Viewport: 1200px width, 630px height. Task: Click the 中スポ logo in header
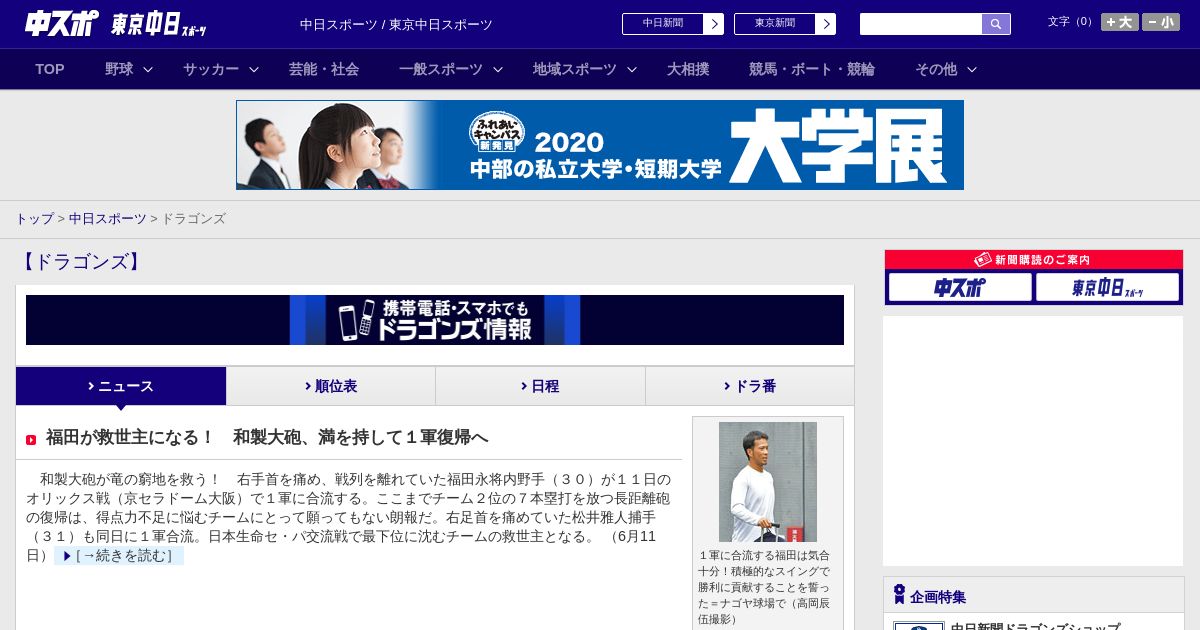(62, 23)
